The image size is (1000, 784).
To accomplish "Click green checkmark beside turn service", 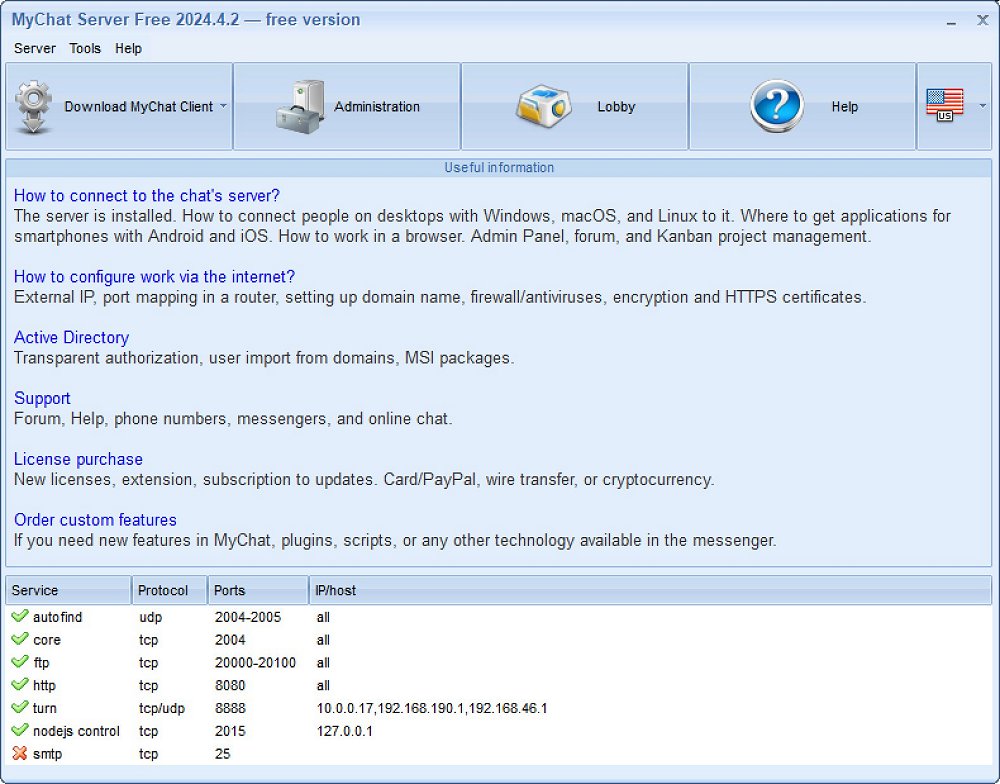I will click(x=19, y=708).
